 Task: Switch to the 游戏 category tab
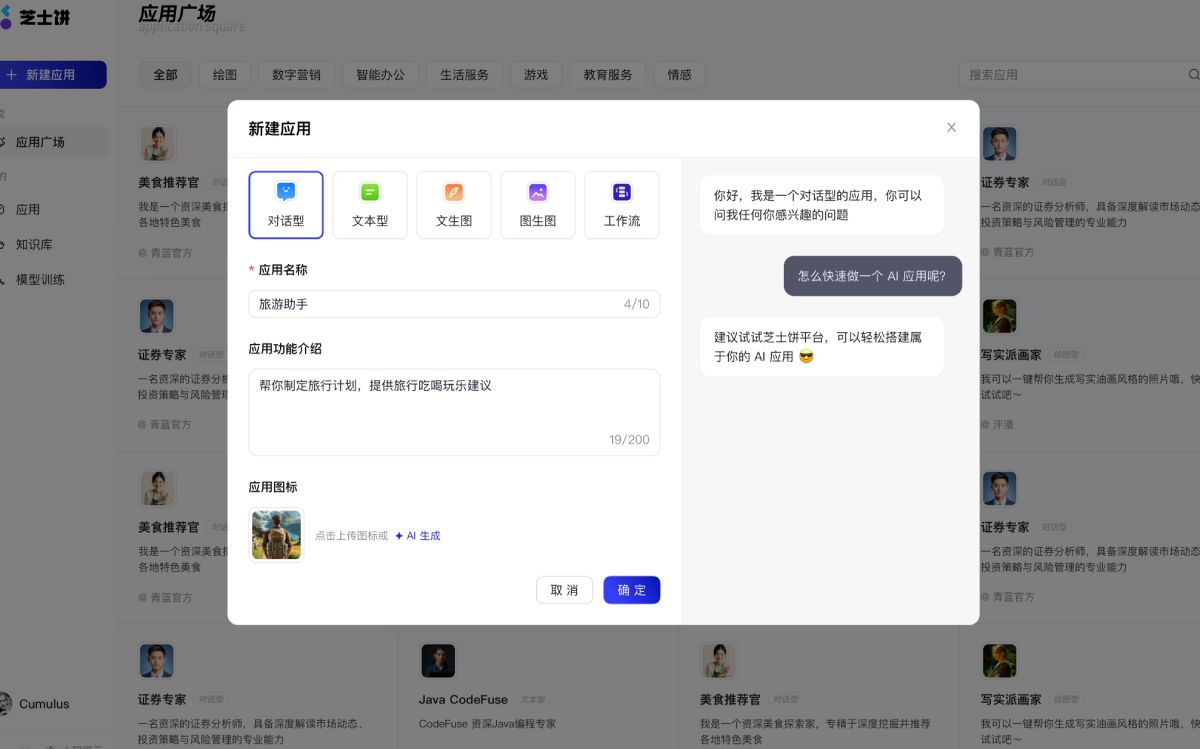pos(536,75)
